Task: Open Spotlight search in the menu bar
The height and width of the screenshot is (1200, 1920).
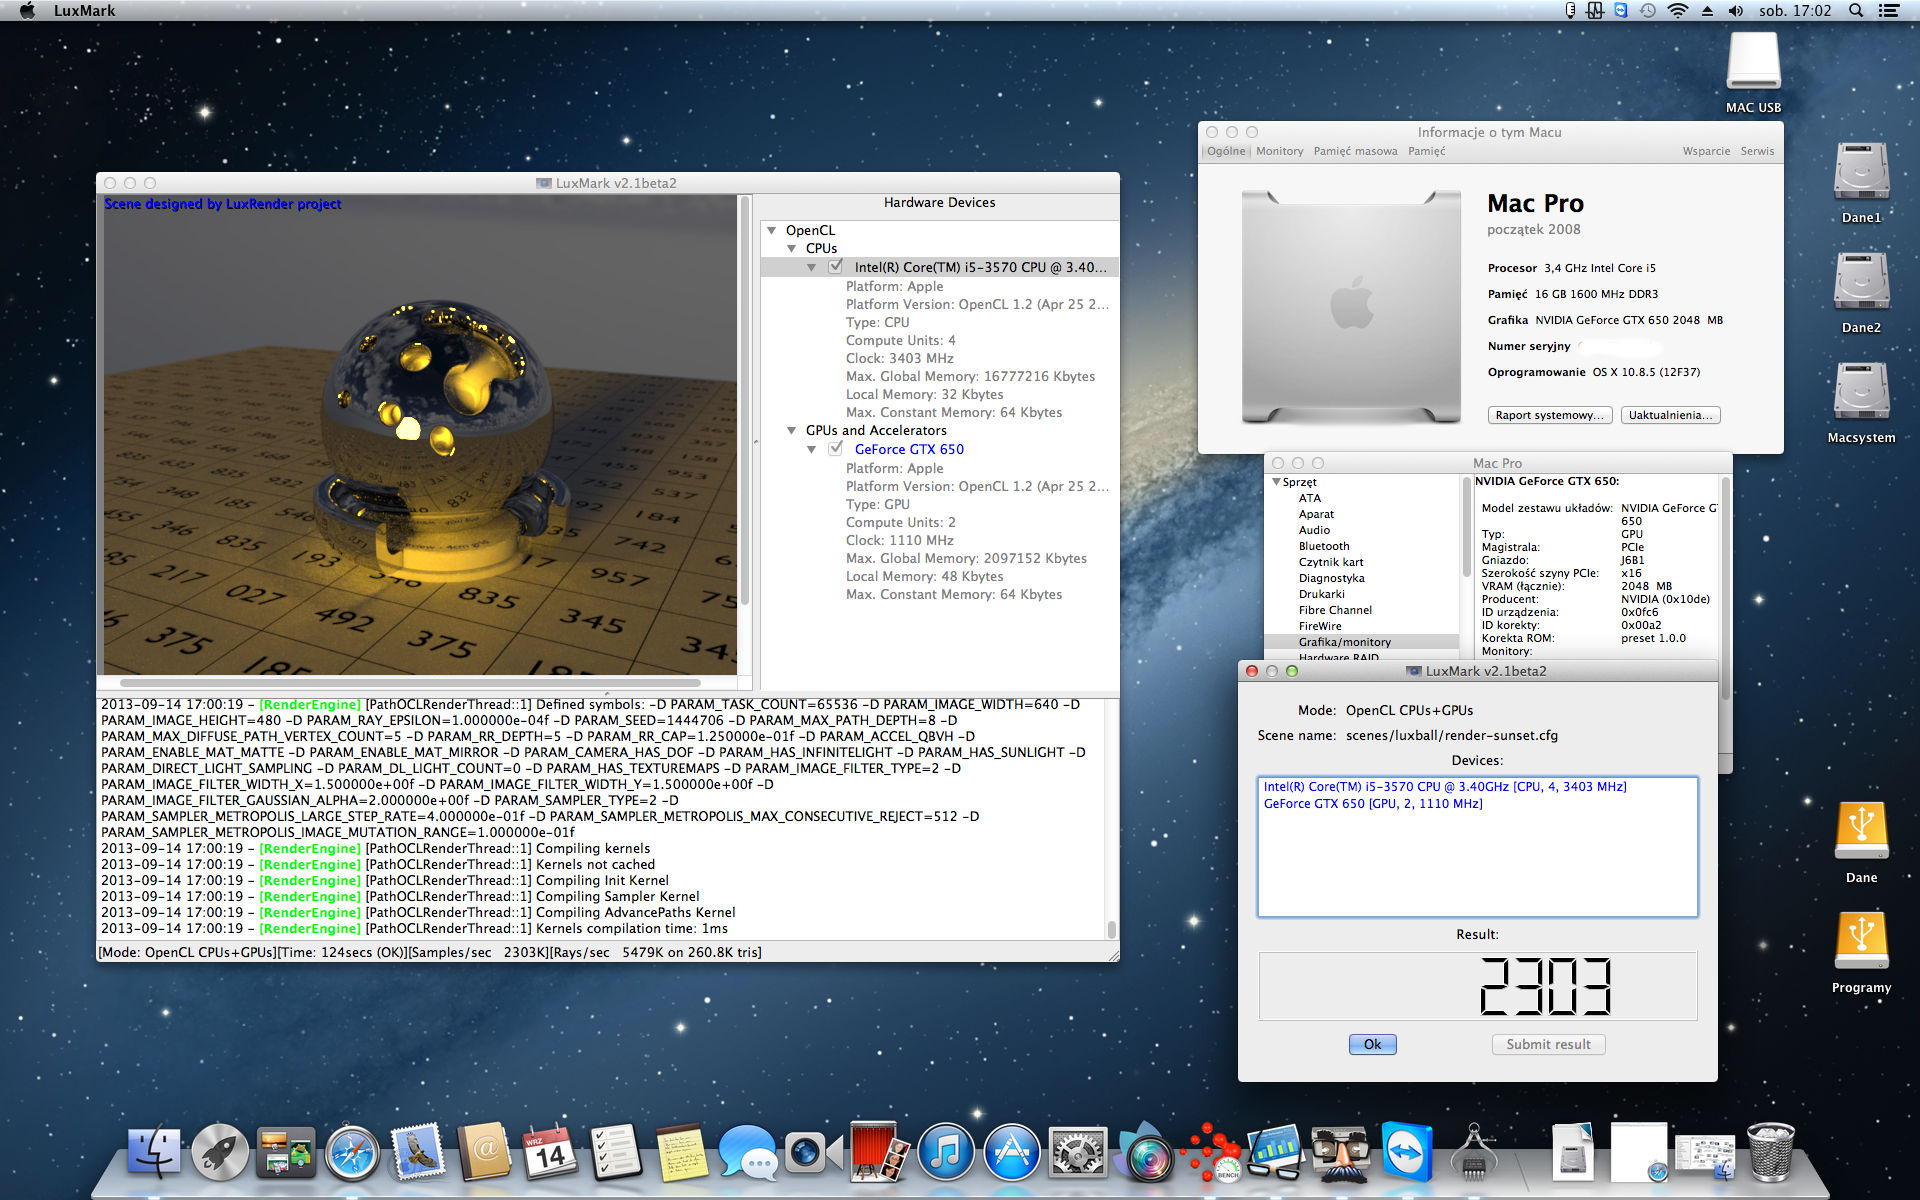Action: point(1856,10)
